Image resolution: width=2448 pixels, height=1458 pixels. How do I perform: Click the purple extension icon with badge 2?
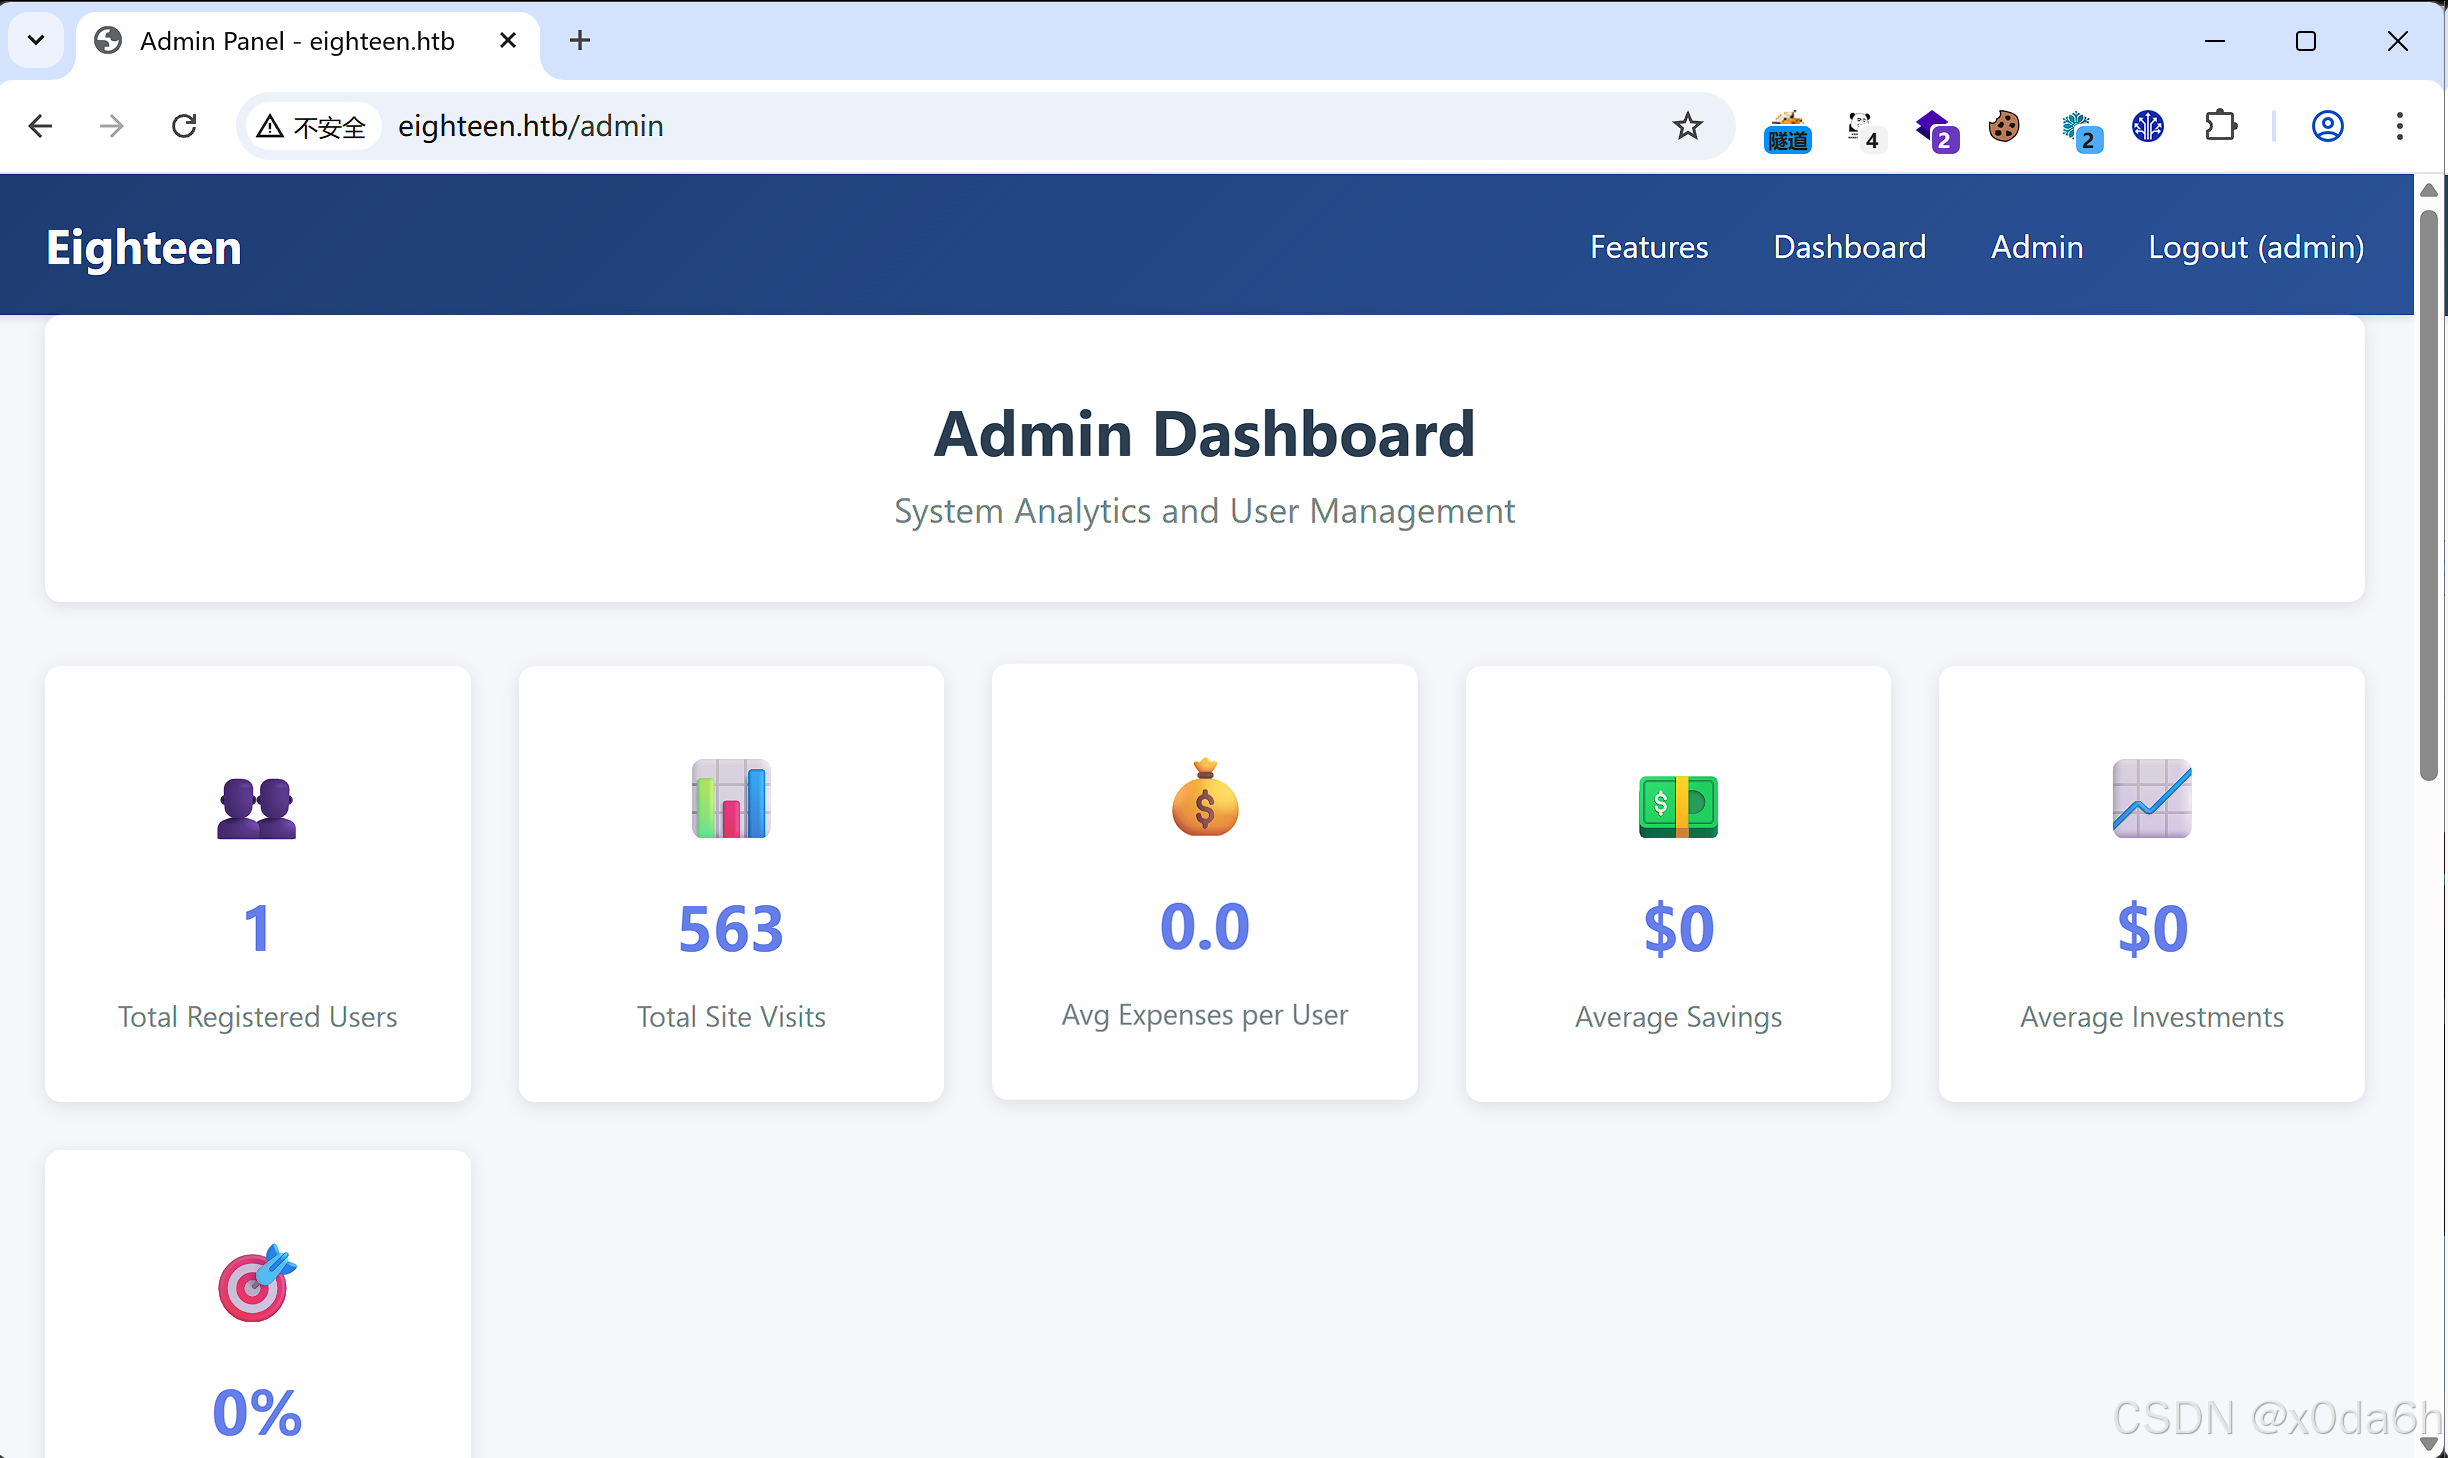click(1936, 130)
